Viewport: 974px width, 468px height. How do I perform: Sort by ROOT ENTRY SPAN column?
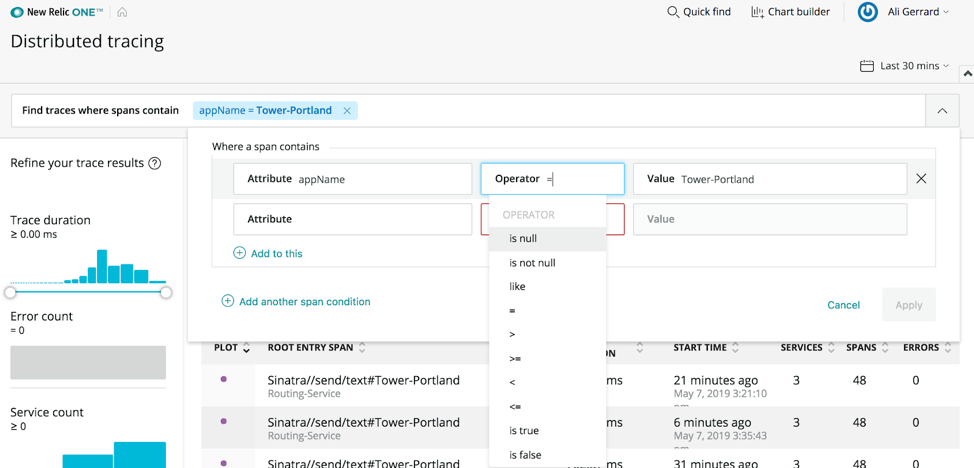[317, 347]
